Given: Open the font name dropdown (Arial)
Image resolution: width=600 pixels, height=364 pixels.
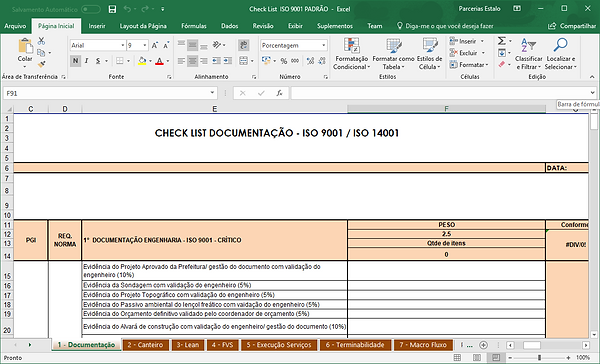Looking at the screenshot, I should pyautogui.click(x=123, y=45).
